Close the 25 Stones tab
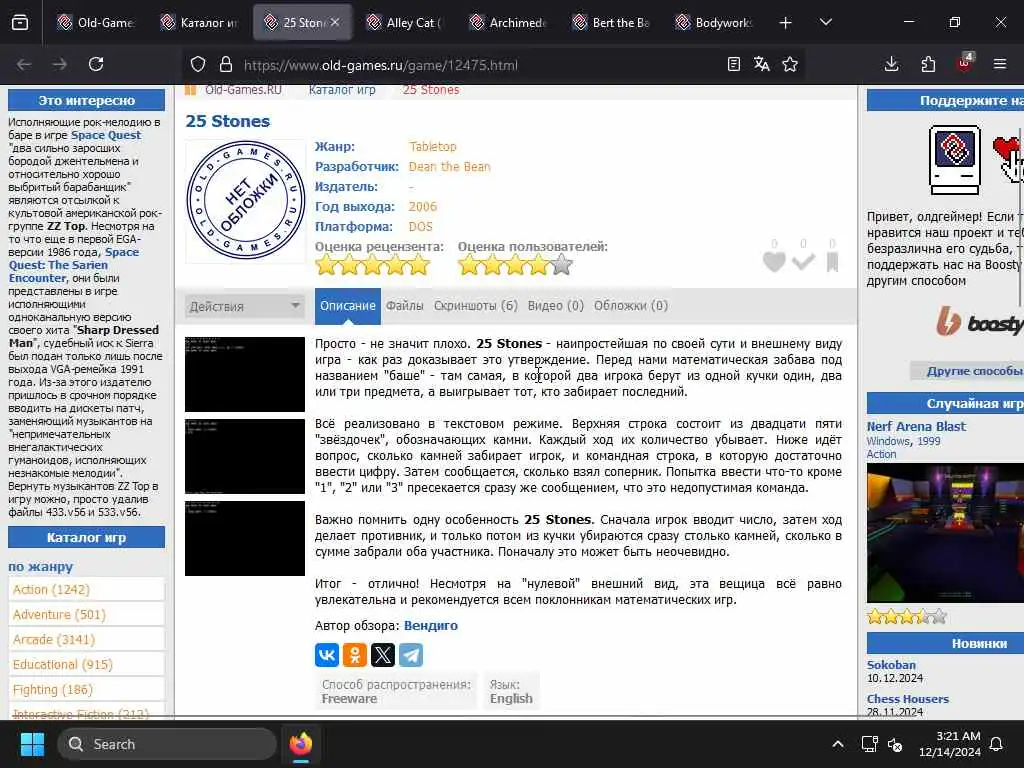 335,22
